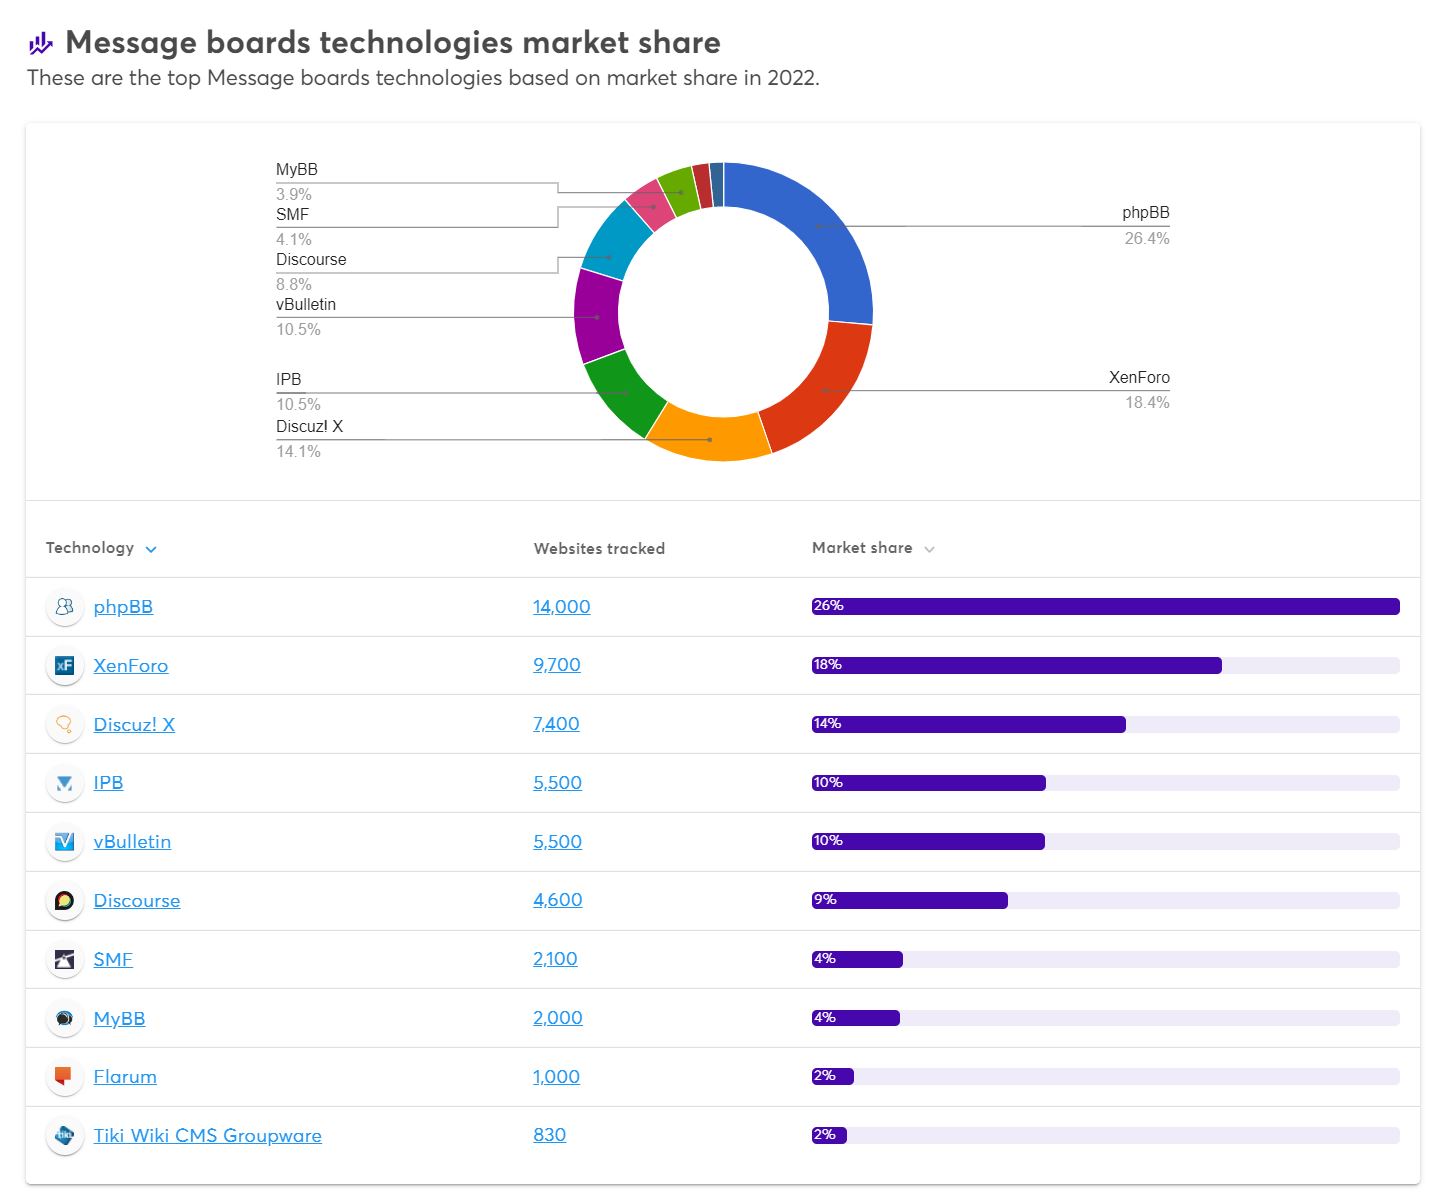The width and height of the screenshot is (1448, 1201).
Task: Open phpBB's 14,000 websites tracked link
Action: [x=562, y=607]
